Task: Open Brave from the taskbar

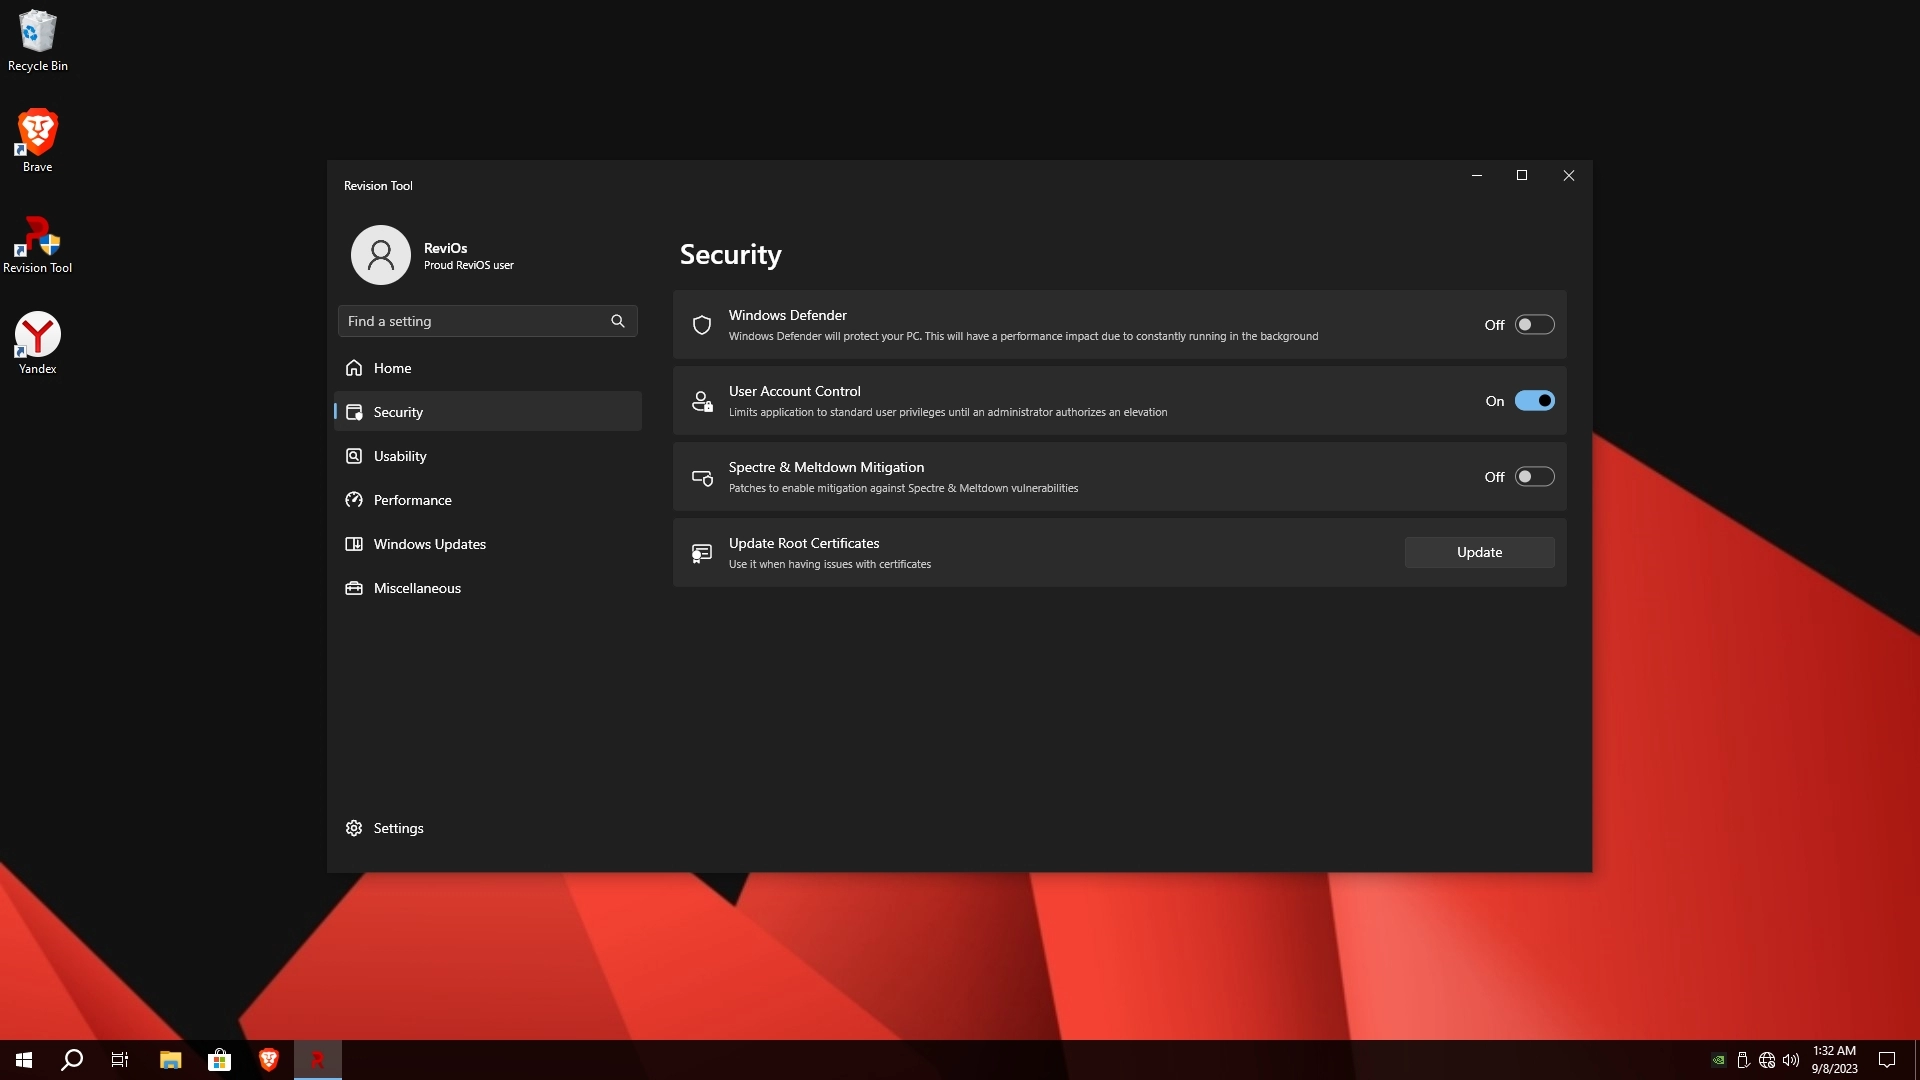Action: tap(268, 1060)
